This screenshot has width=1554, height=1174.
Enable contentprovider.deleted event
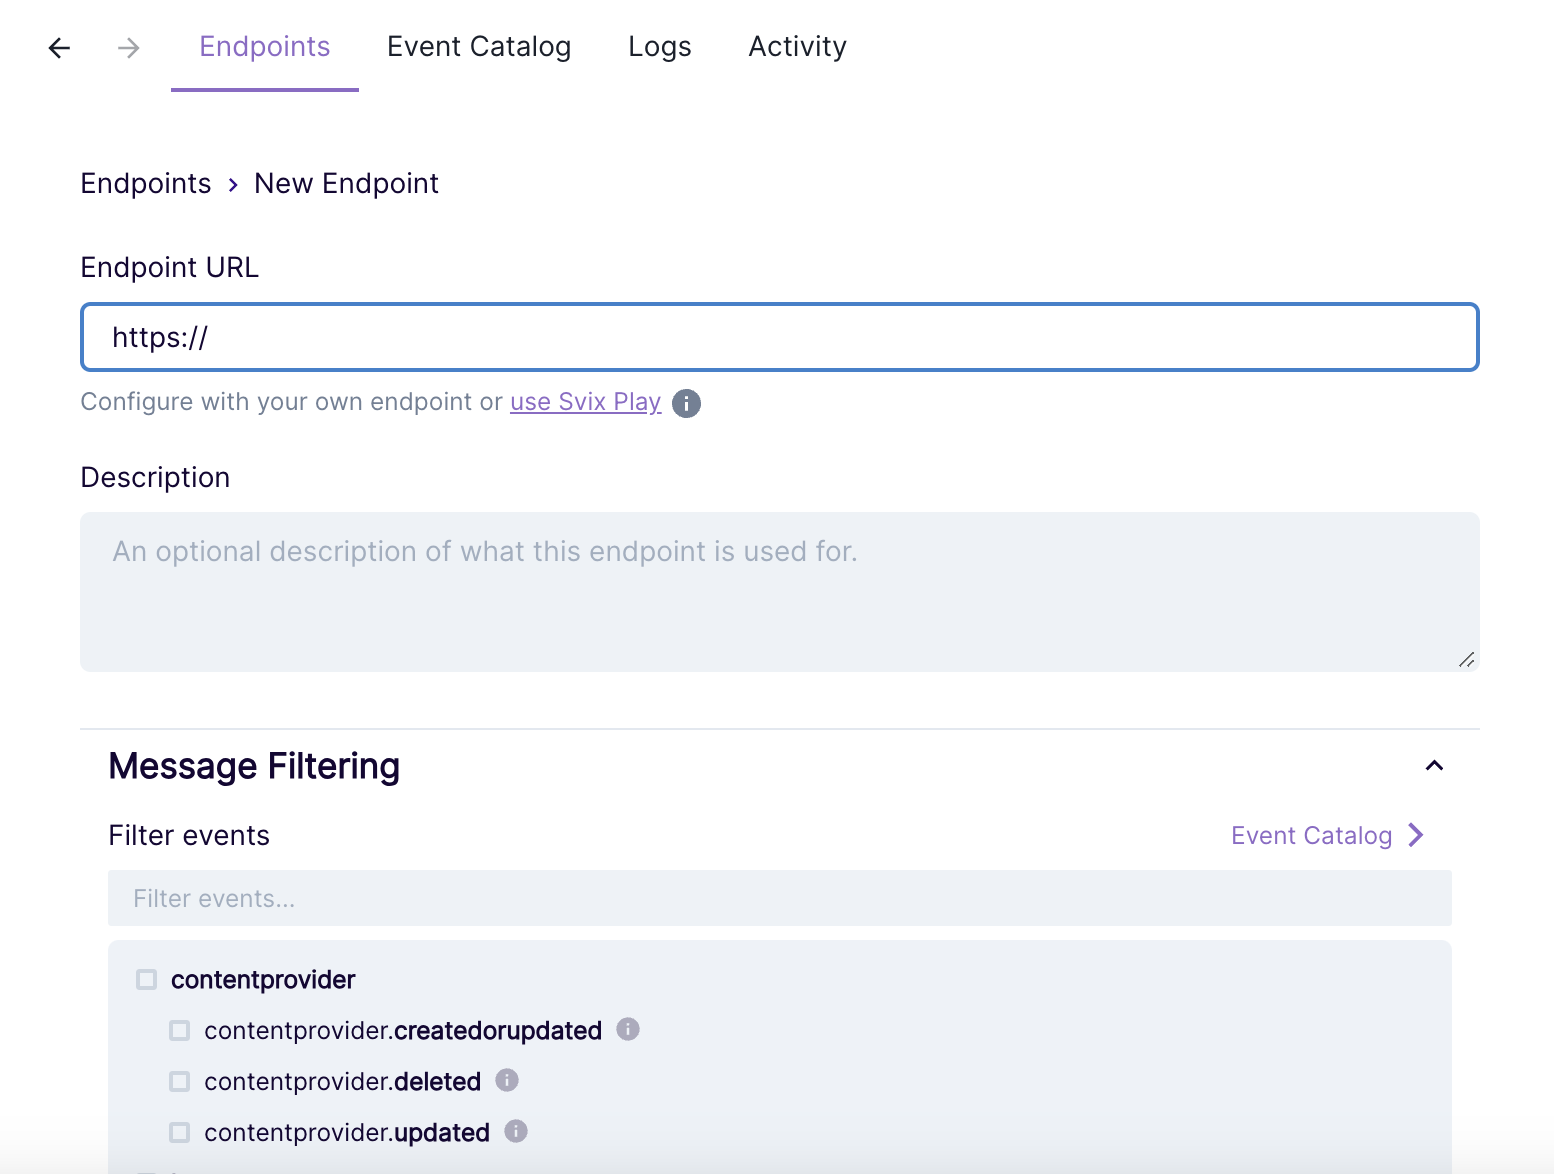click(180, 1081)
